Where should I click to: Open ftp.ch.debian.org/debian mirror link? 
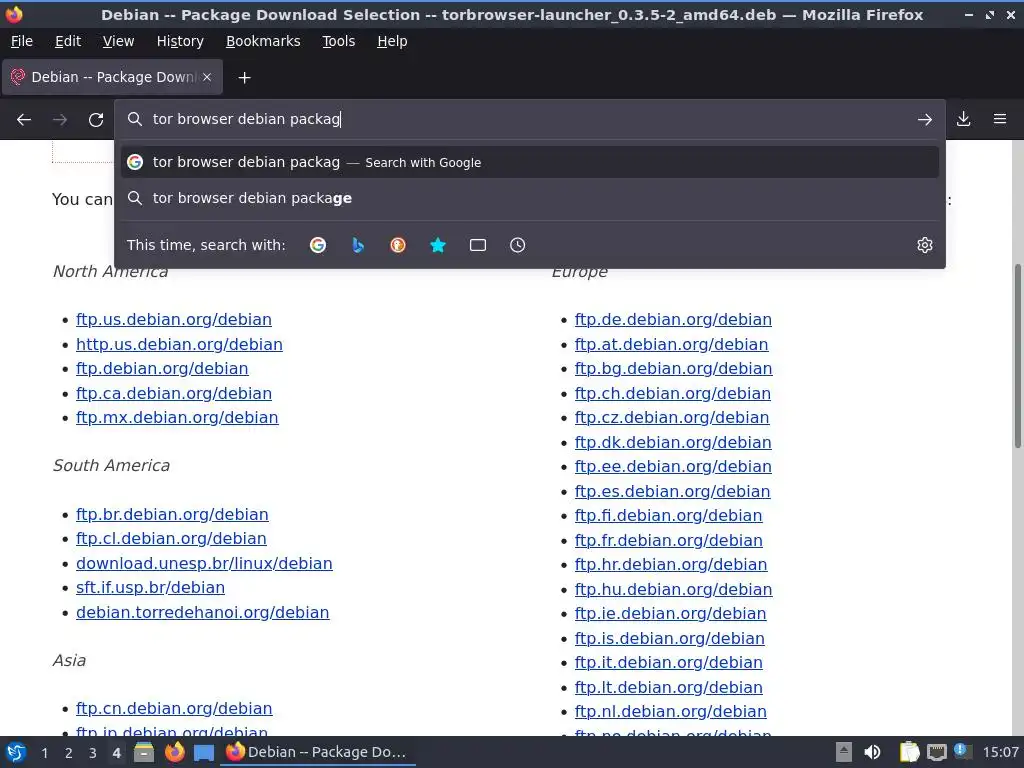(673, 393)
